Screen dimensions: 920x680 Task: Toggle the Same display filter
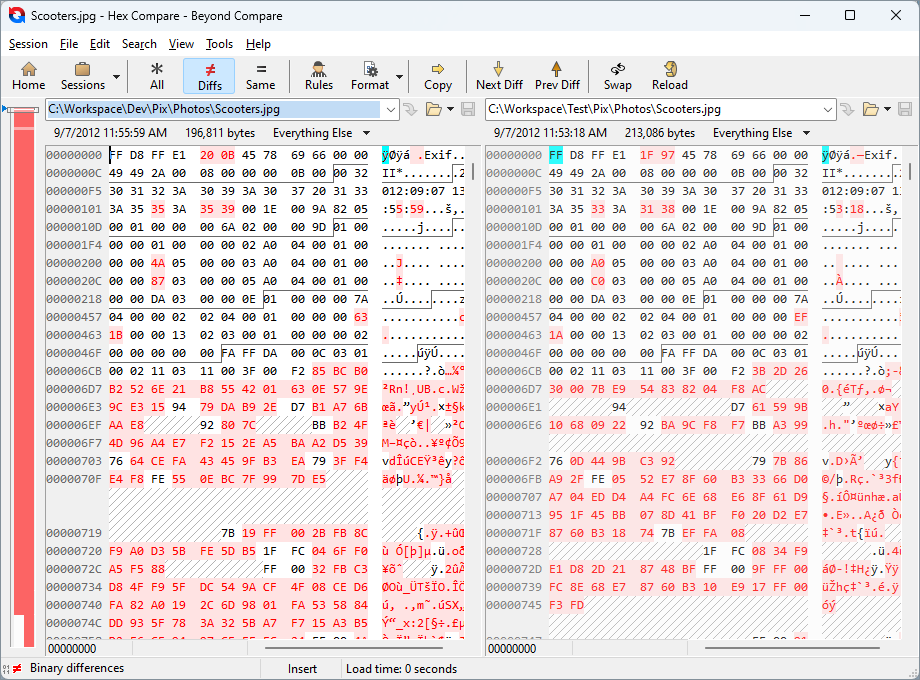(x=260, y=75)
